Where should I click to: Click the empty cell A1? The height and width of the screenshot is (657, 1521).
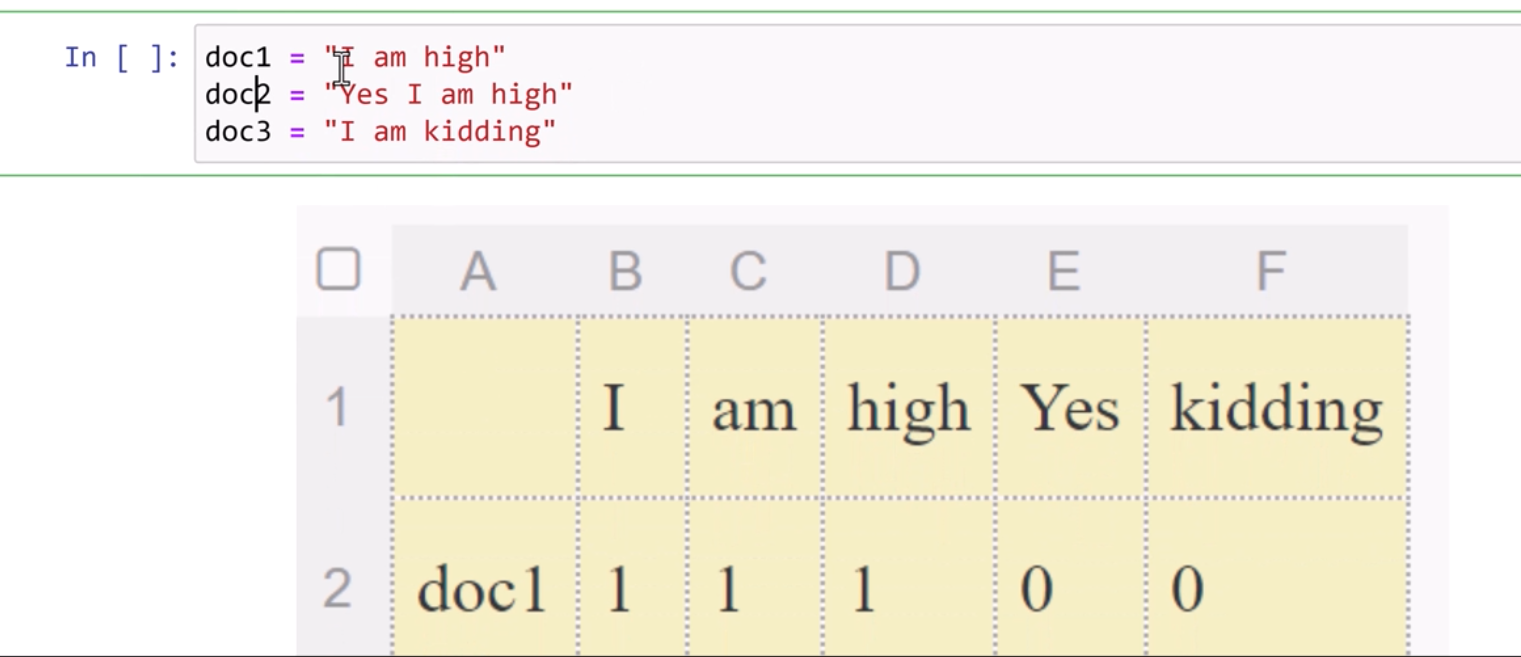pyautogui.click(x=484, y=407)
